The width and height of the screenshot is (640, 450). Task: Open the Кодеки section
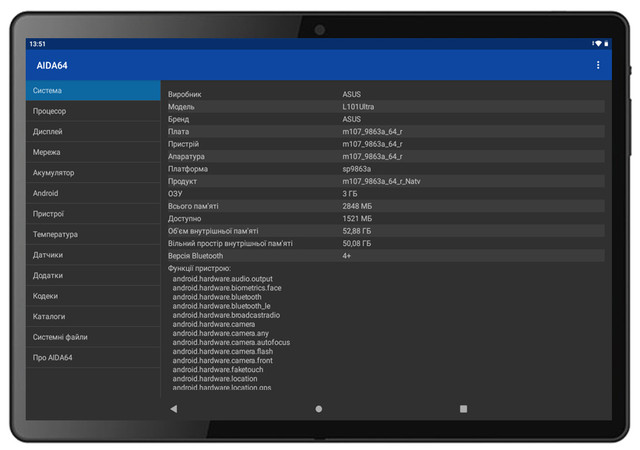coord(93,296)
